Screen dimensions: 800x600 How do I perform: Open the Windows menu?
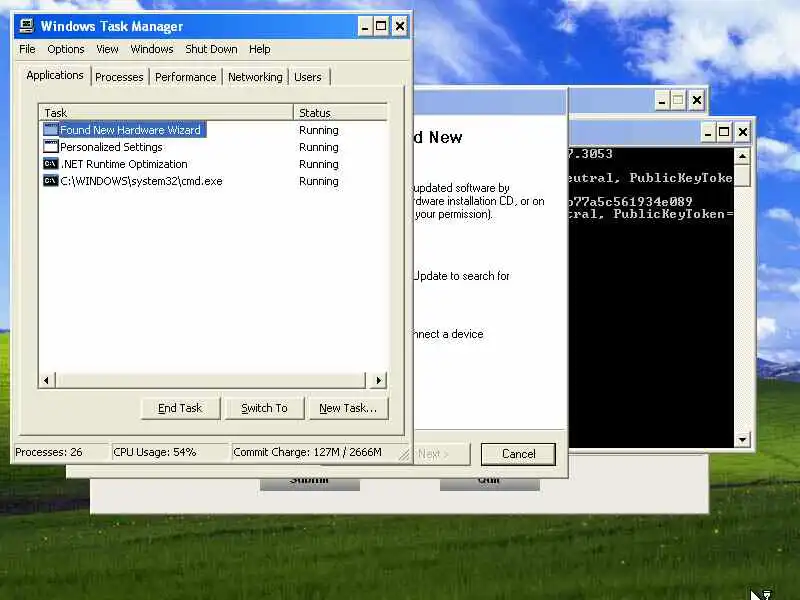coord(152,49)
